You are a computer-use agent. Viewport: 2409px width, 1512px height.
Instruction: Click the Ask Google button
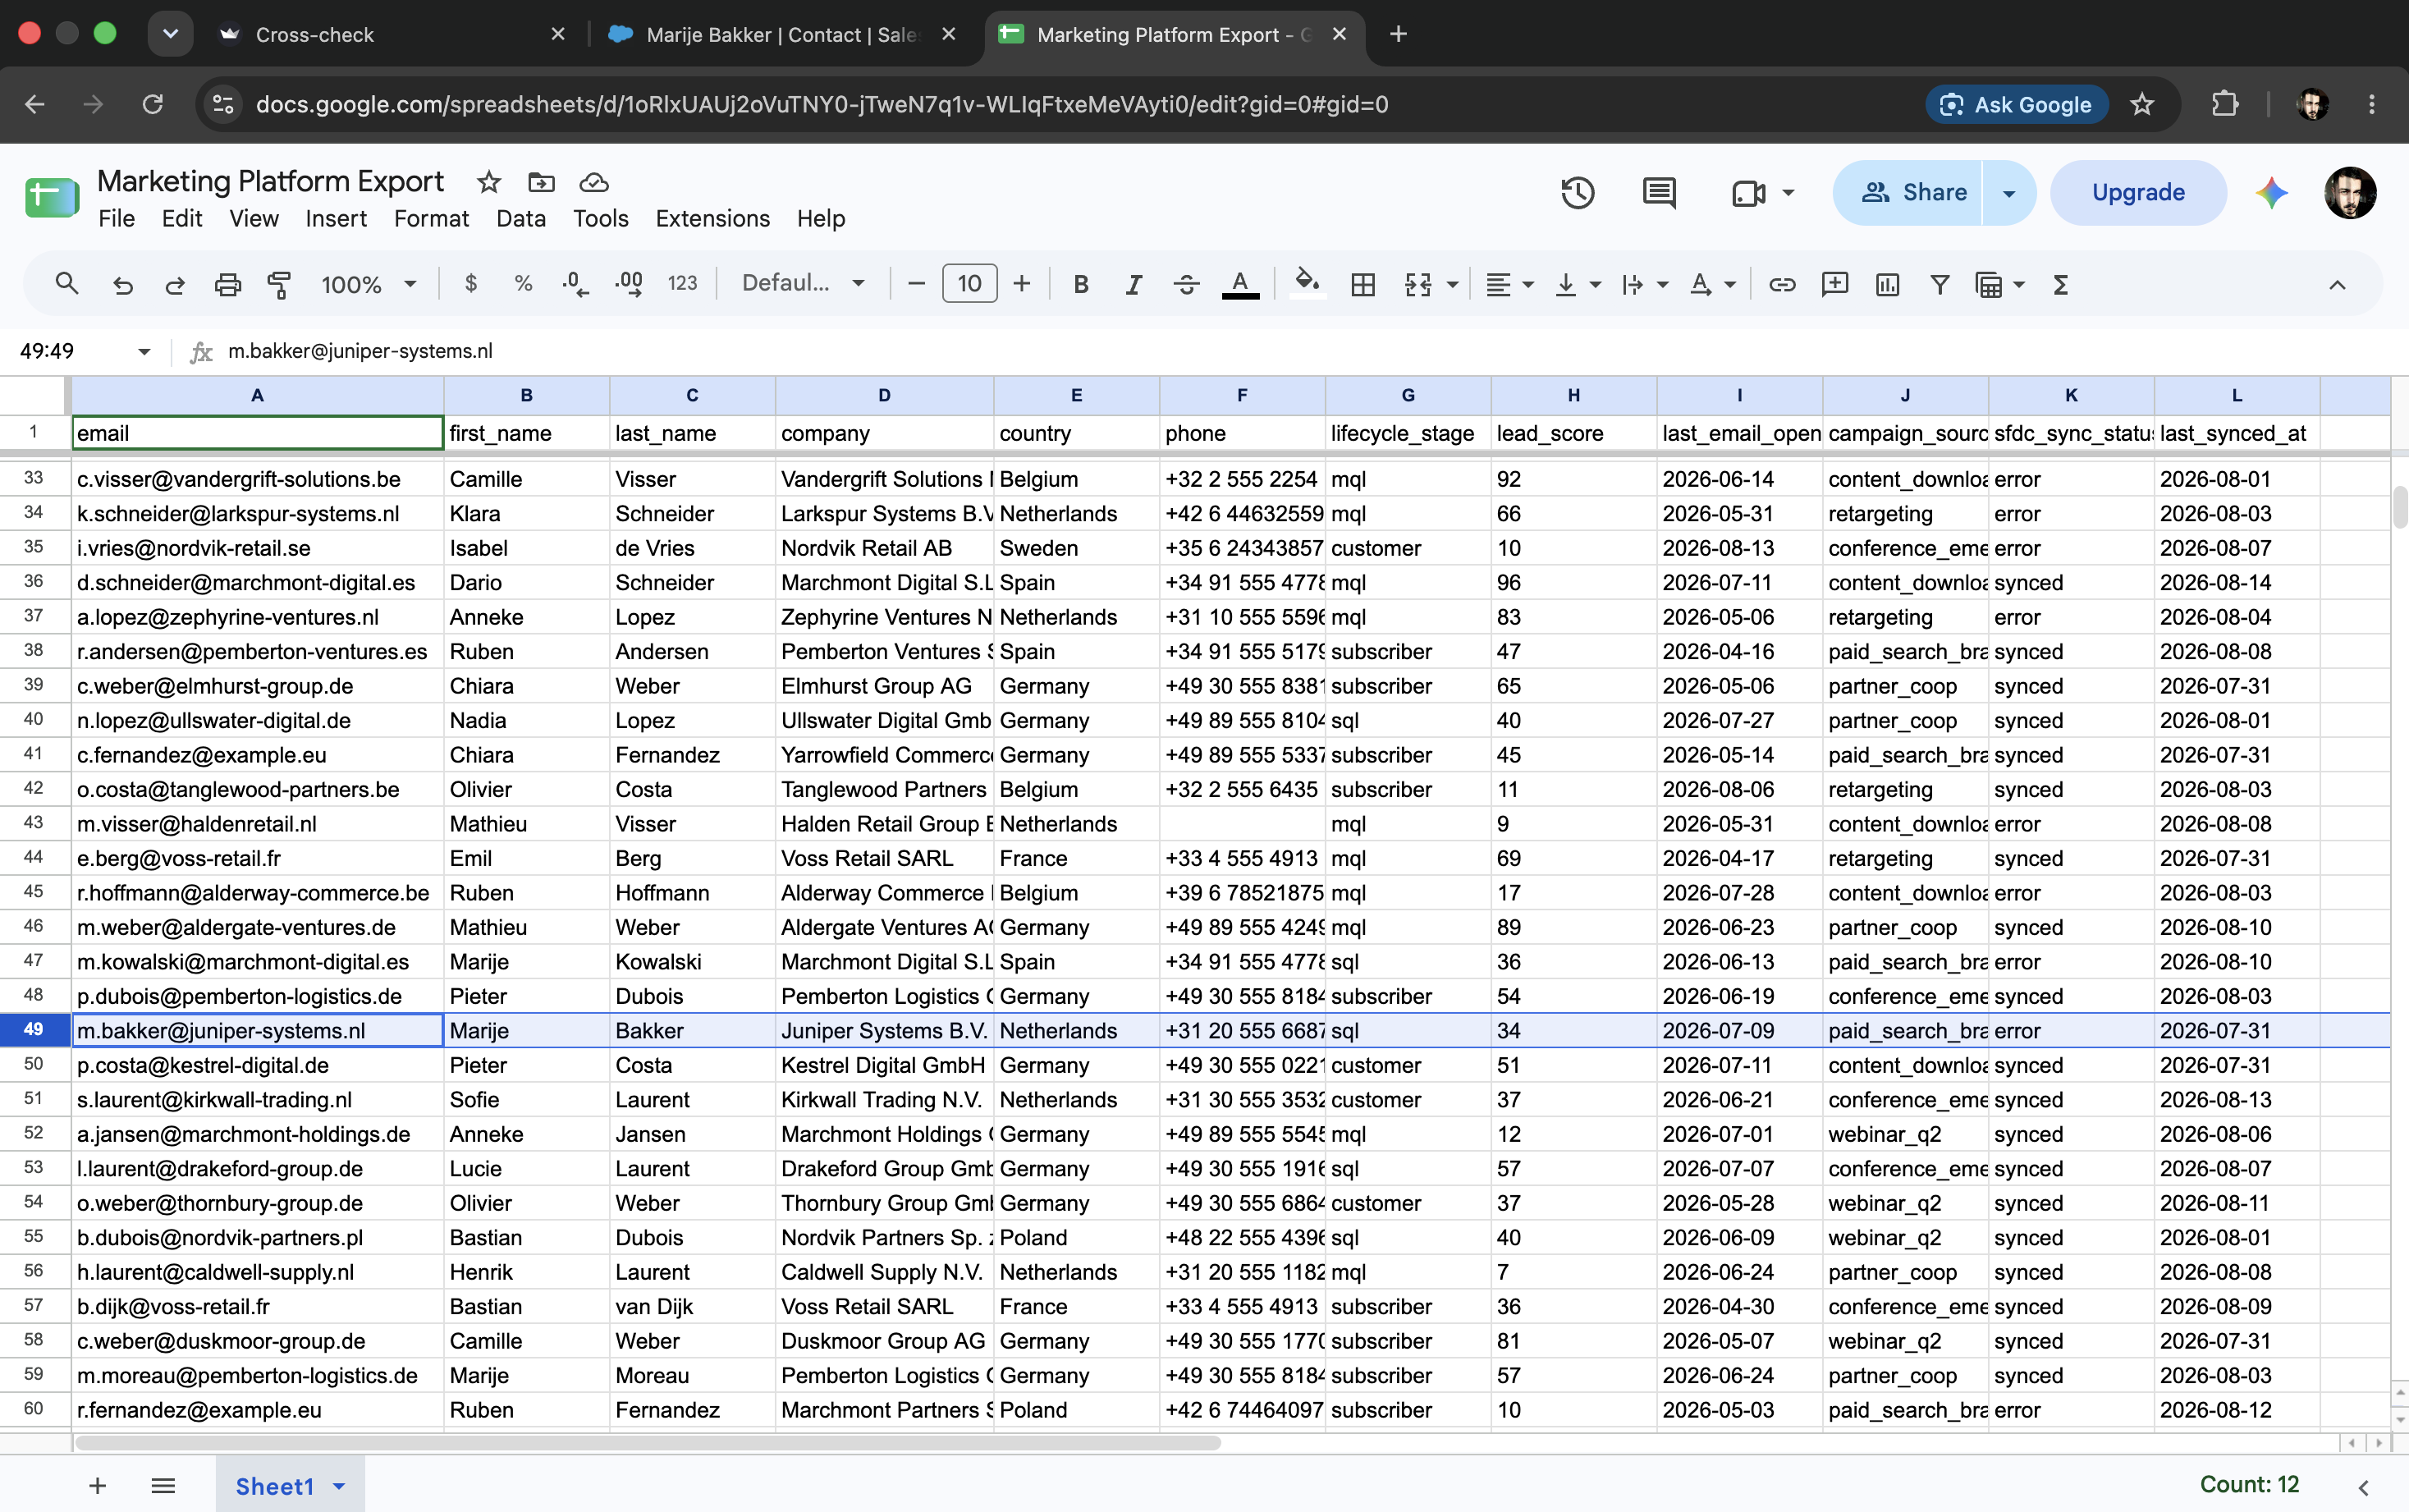tap(2016, 104)
